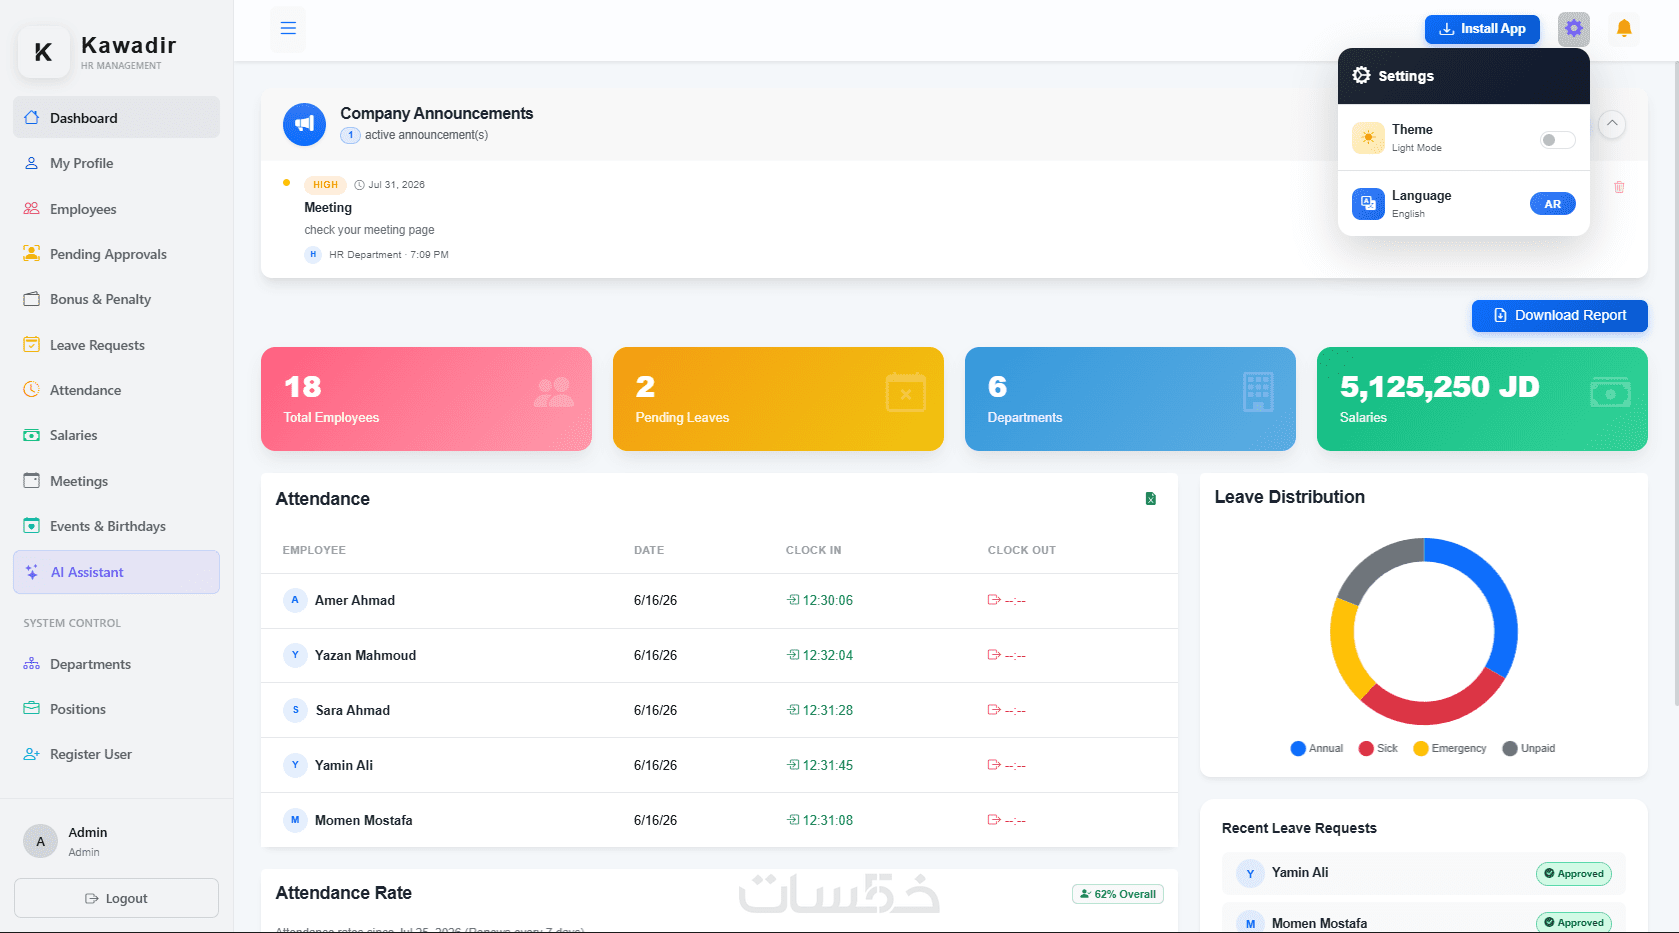
Task: Click clock-out icon in Amer Ahmad row
Action: point(994,600)
